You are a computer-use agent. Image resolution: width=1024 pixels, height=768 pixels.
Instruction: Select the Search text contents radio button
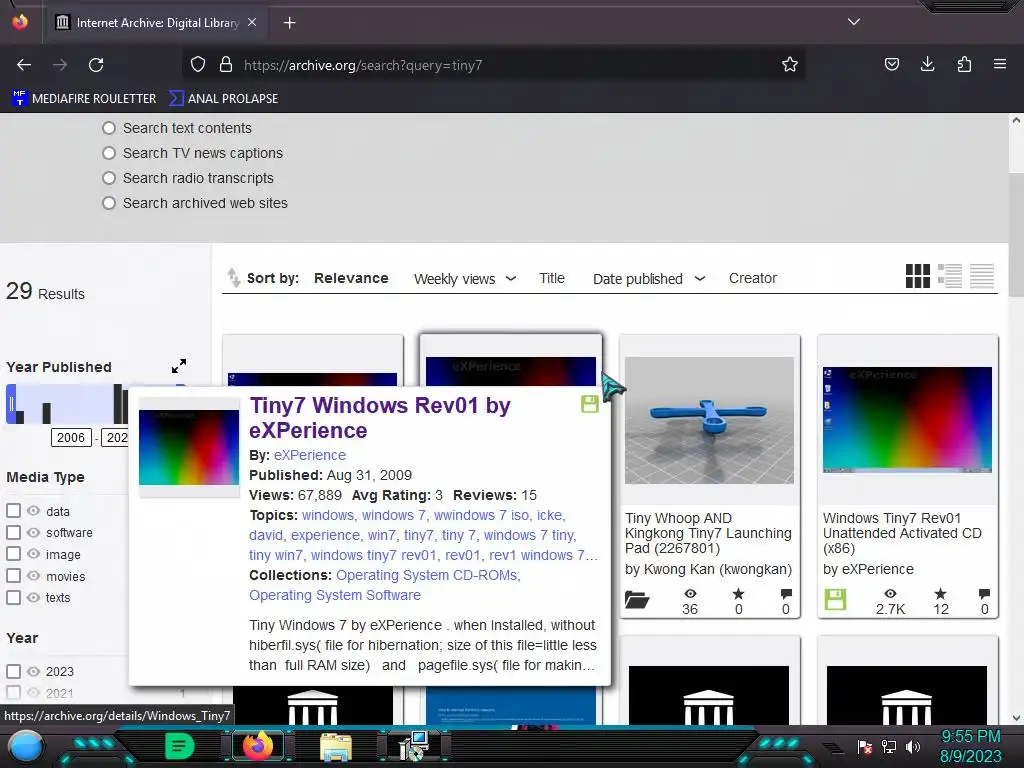click(x=109, y=128)
